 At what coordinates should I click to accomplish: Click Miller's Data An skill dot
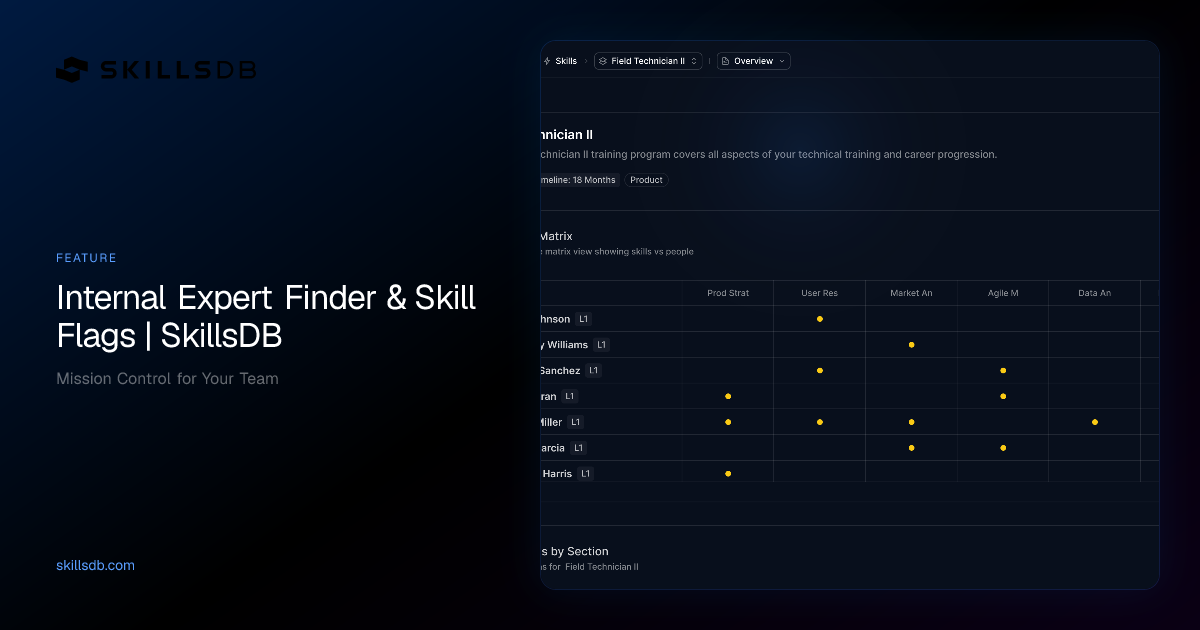[1095, 422]
